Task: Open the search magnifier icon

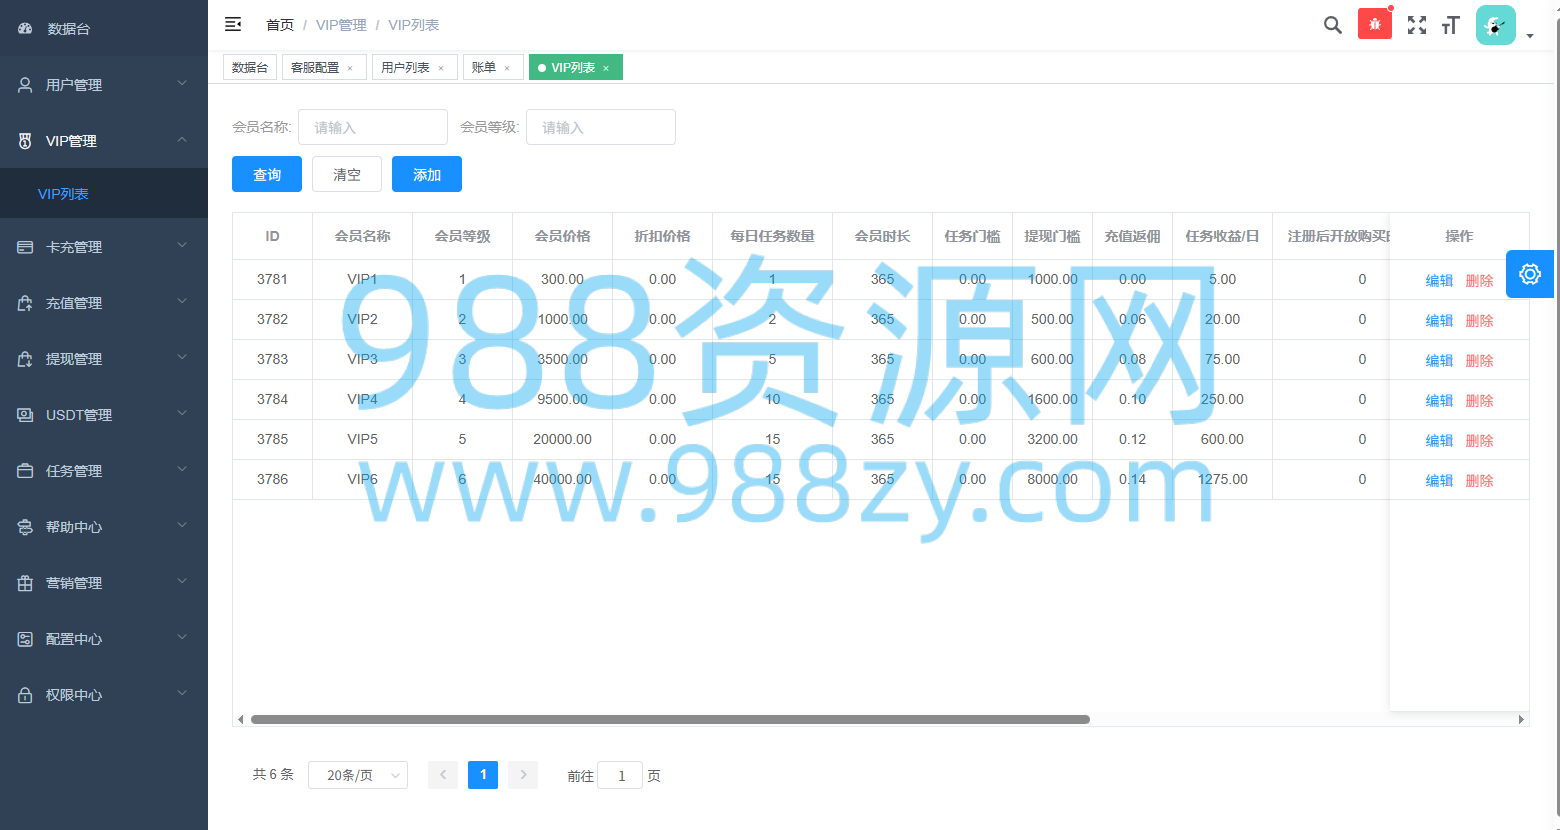Action: point(1333,25)
